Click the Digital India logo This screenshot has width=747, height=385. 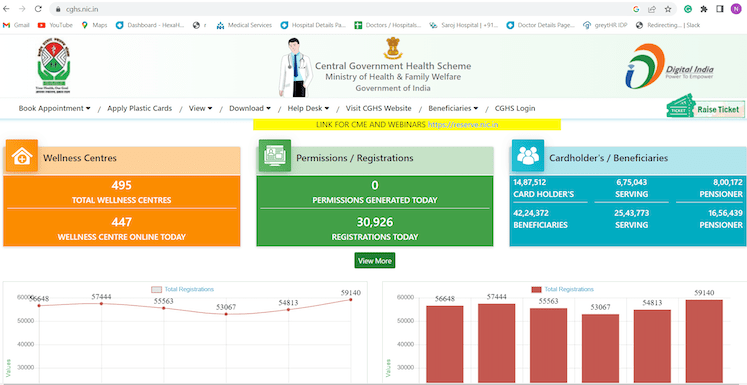670,66
